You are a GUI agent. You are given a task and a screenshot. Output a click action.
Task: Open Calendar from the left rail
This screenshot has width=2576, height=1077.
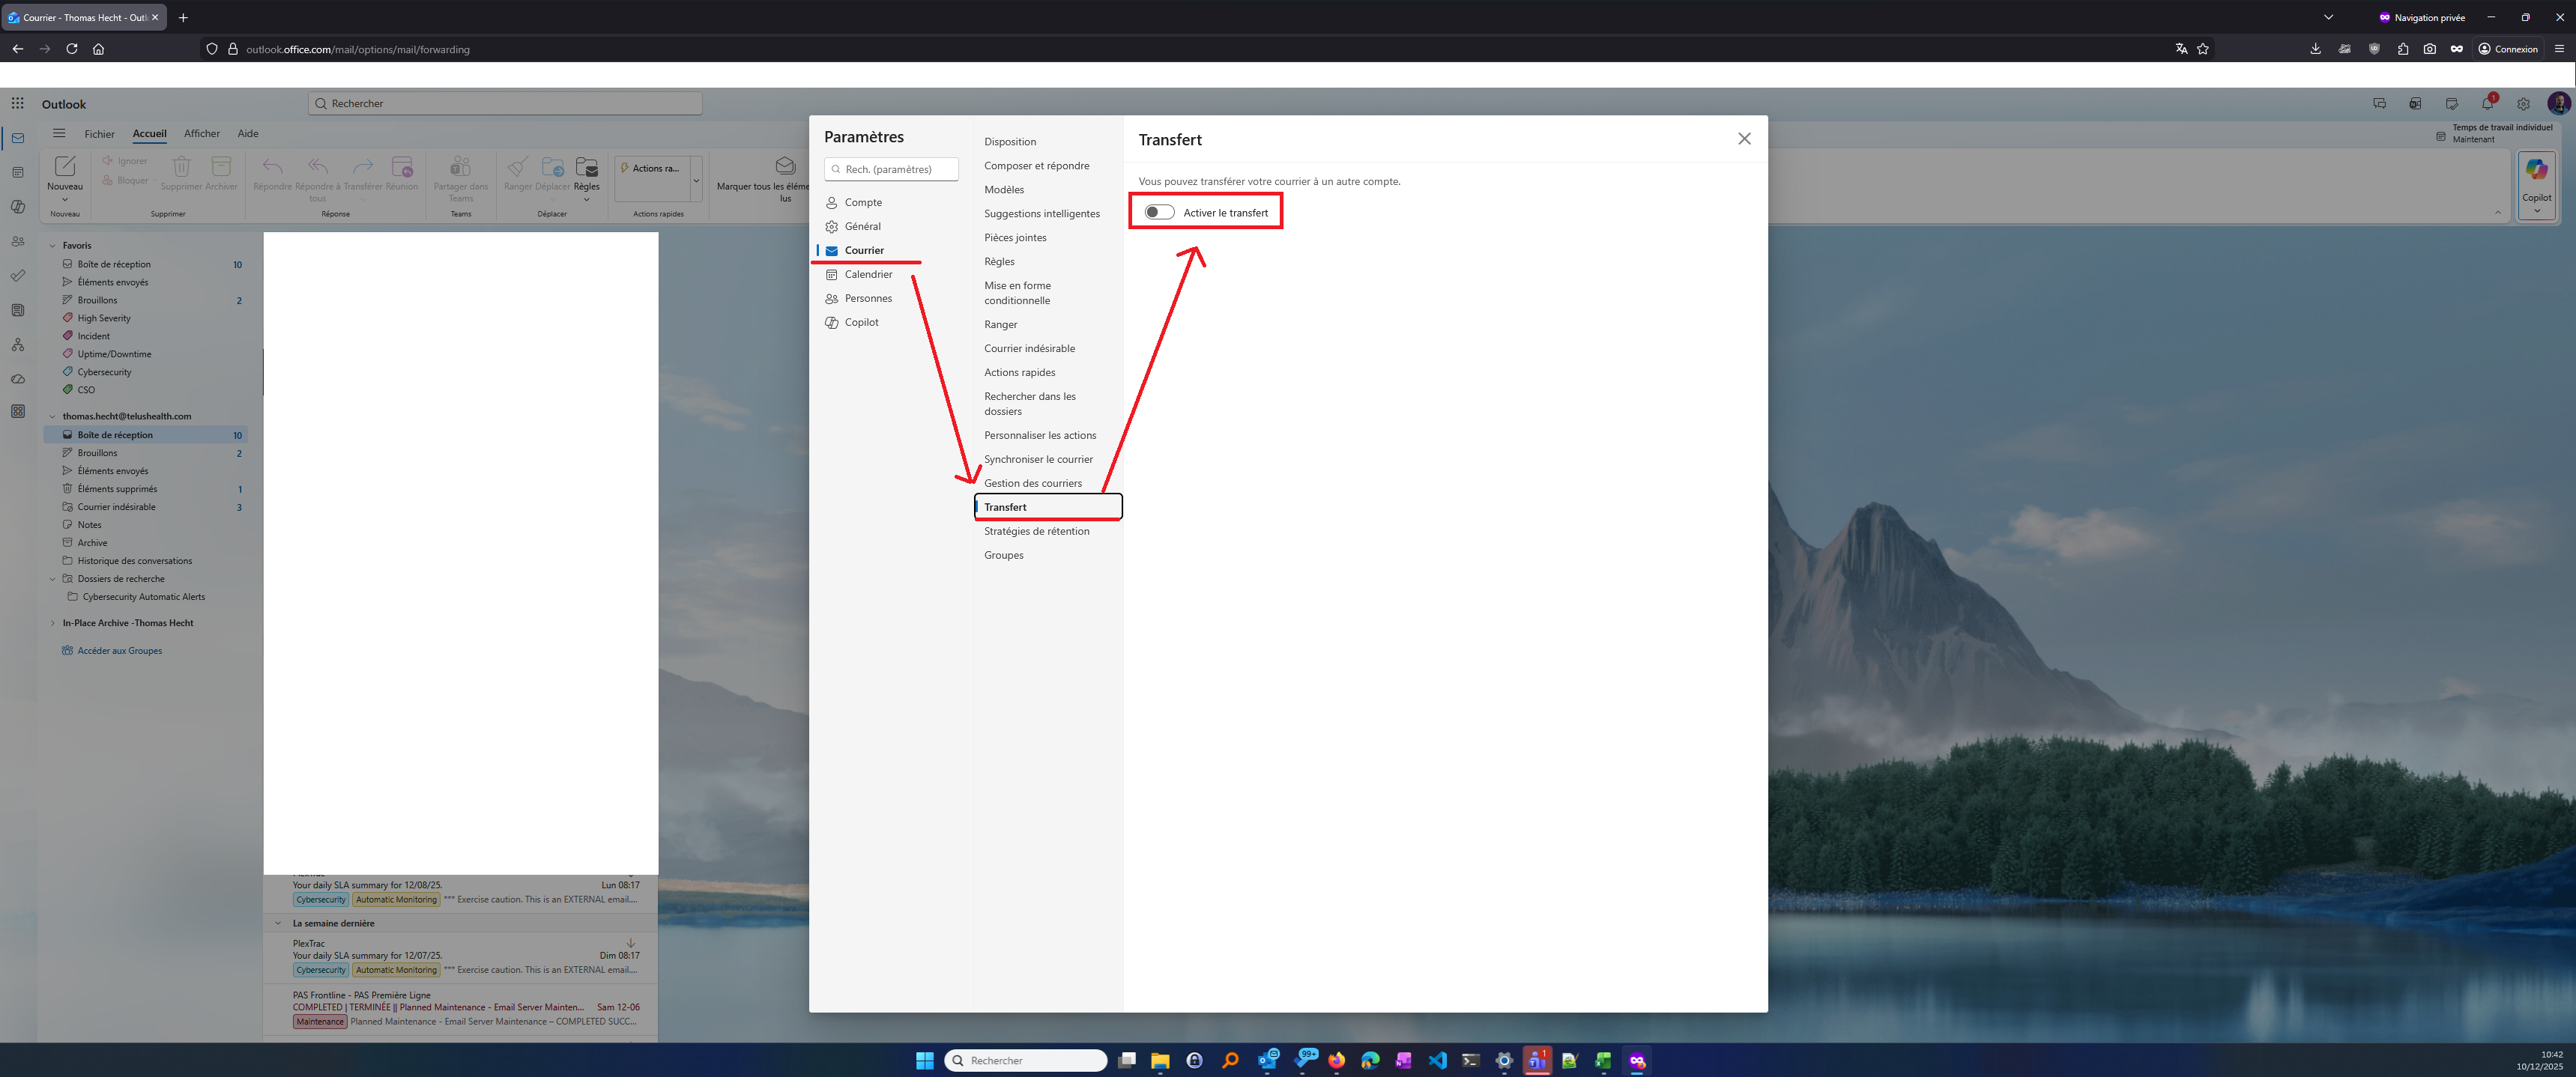click(18, 172)
